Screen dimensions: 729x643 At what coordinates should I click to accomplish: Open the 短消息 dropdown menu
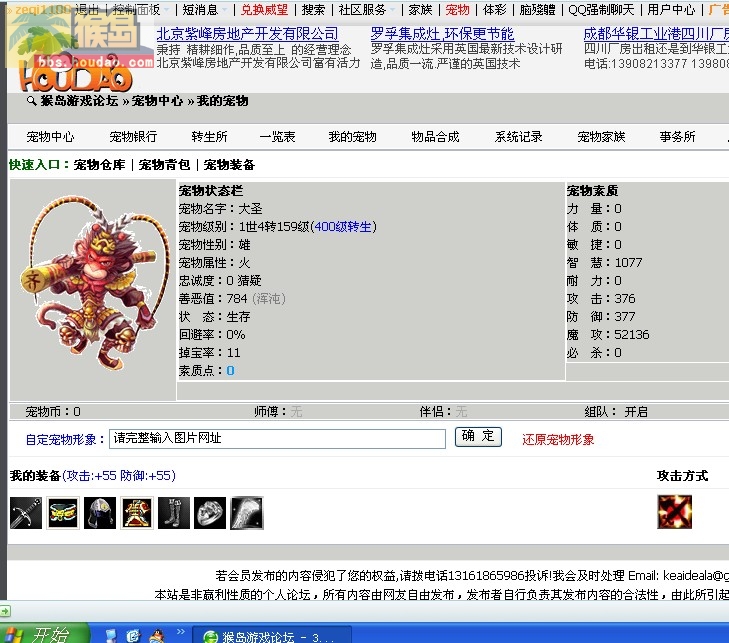point(205,9)
